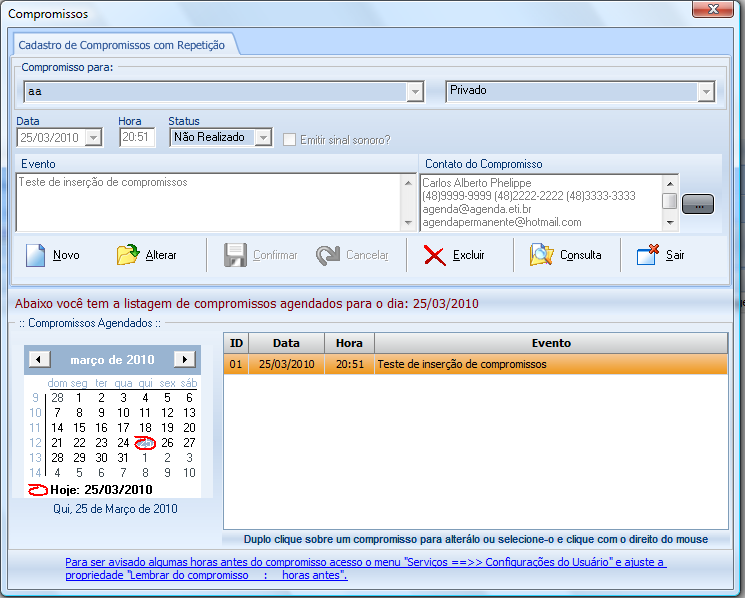Open the Data date picker dropdown
Image resolution: width=745 pixels, height=598 pixels.
(94, 138)
